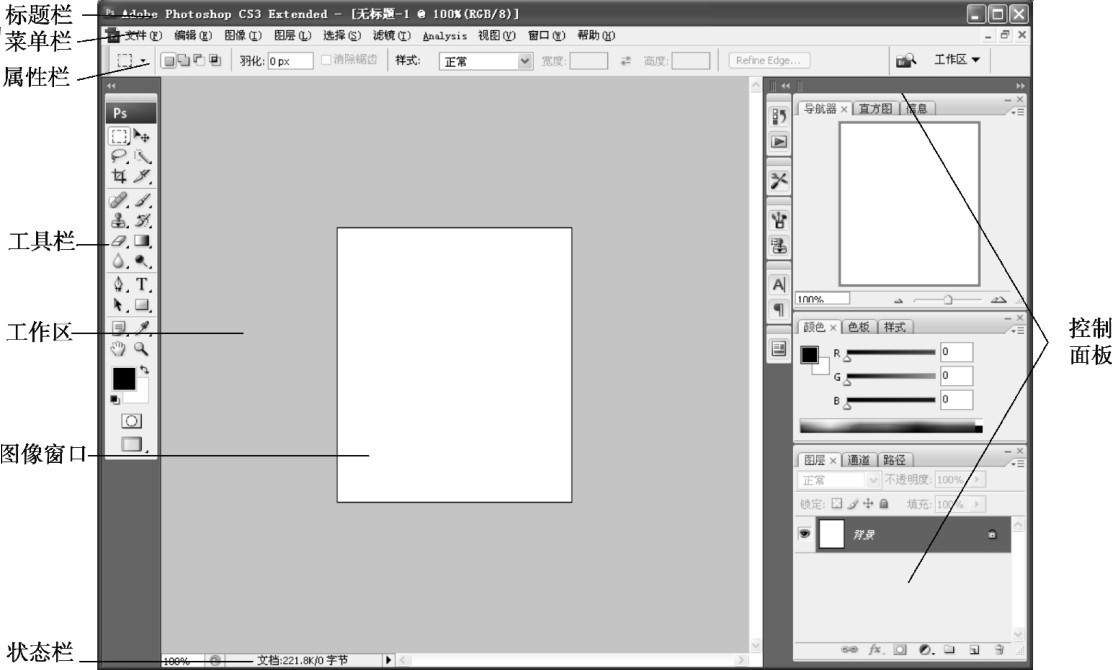Select the Zoom tool
1112x670 pixels.
pos(142,349)
